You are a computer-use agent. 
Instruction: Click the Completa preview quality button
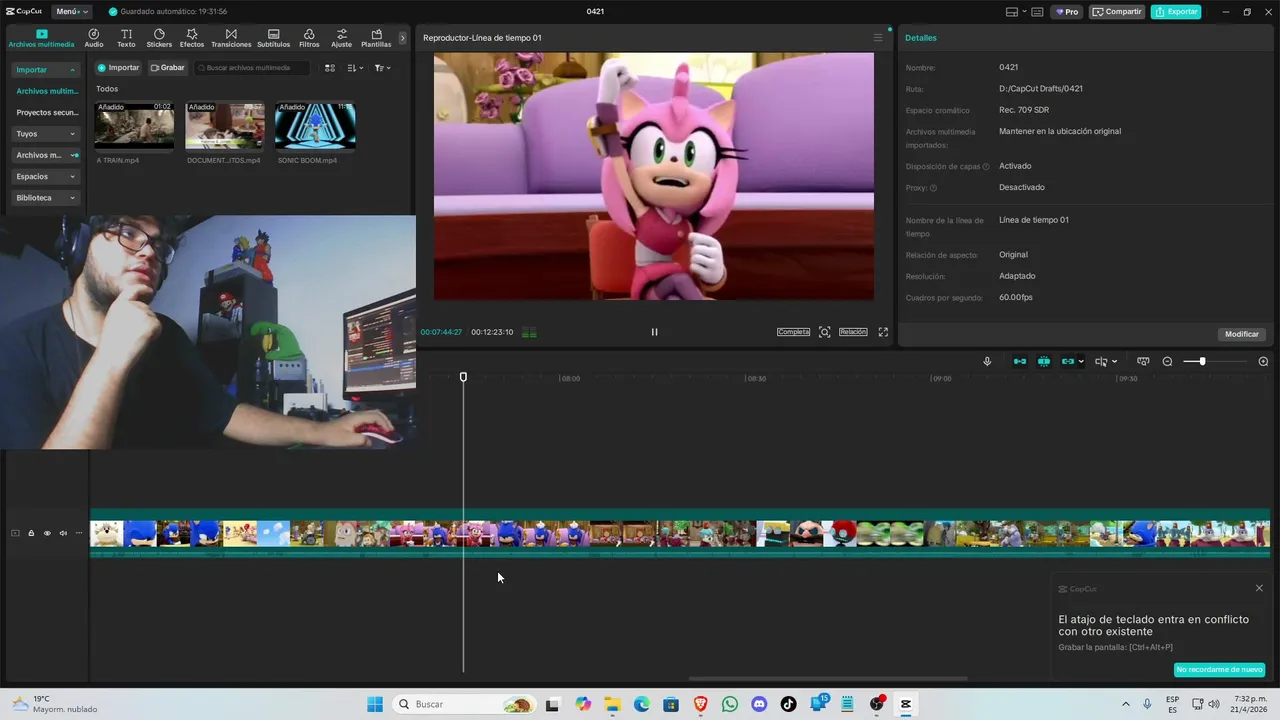pyautogui.click(x=793, y=332)
